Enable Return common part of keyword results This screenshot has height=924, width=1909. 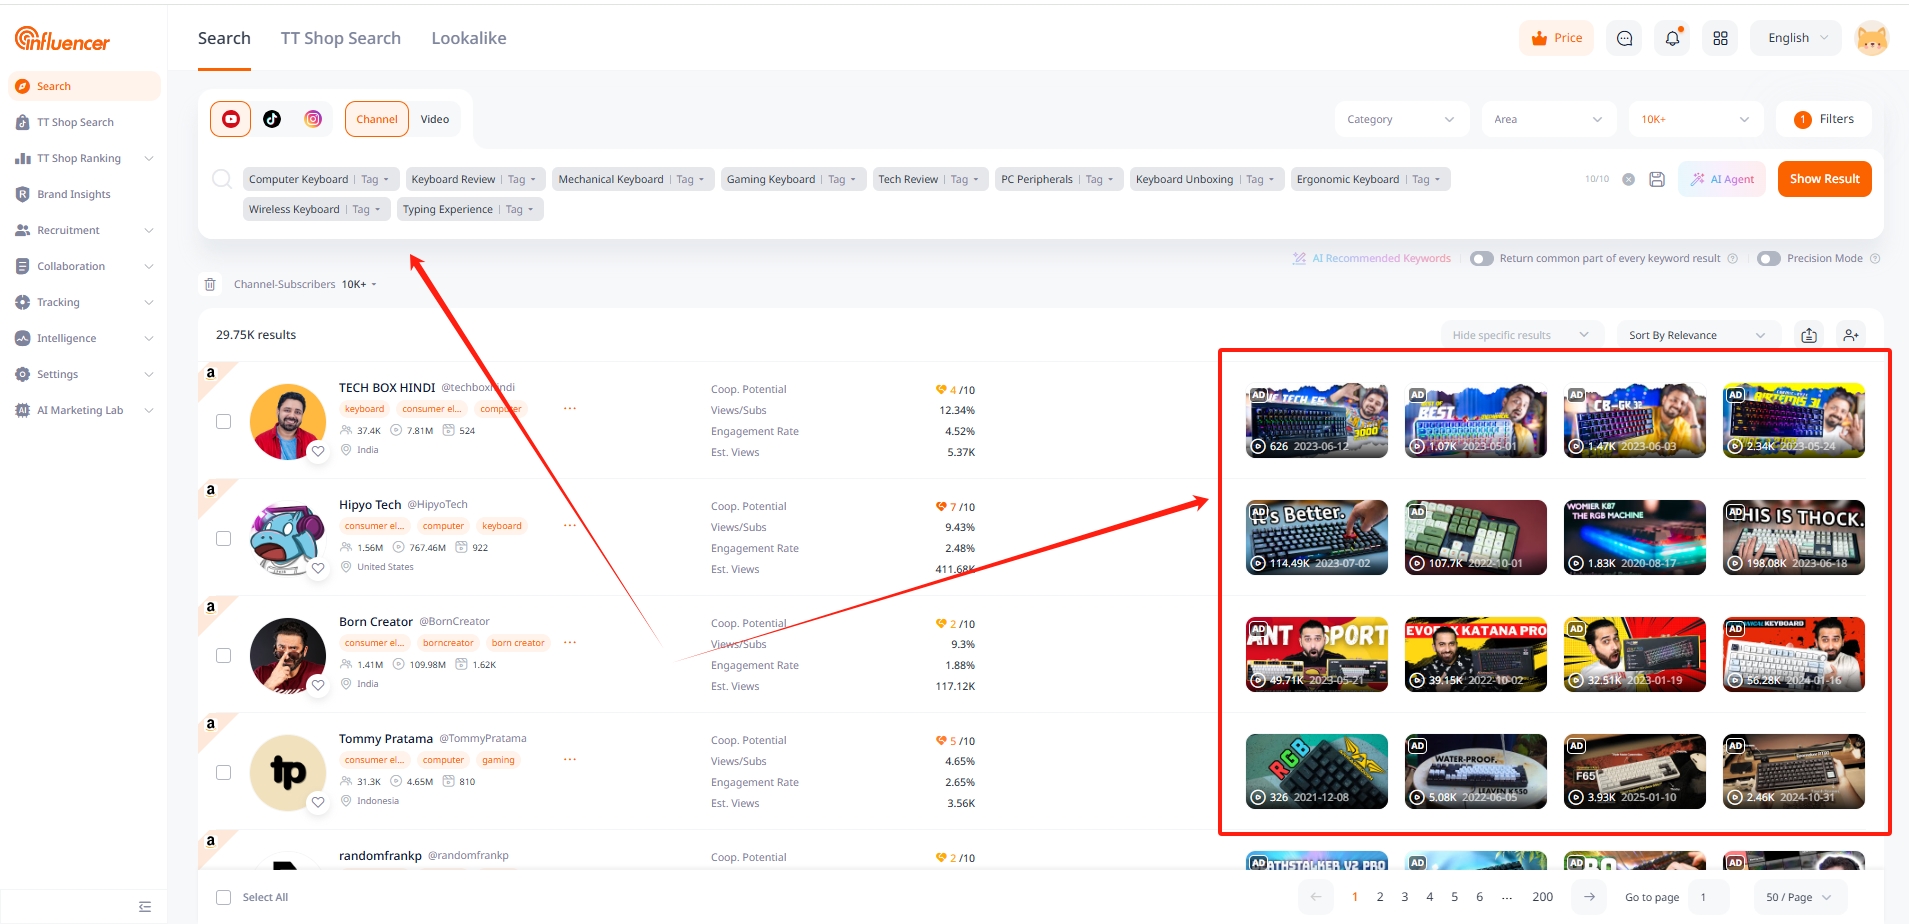pos(1481,259)
